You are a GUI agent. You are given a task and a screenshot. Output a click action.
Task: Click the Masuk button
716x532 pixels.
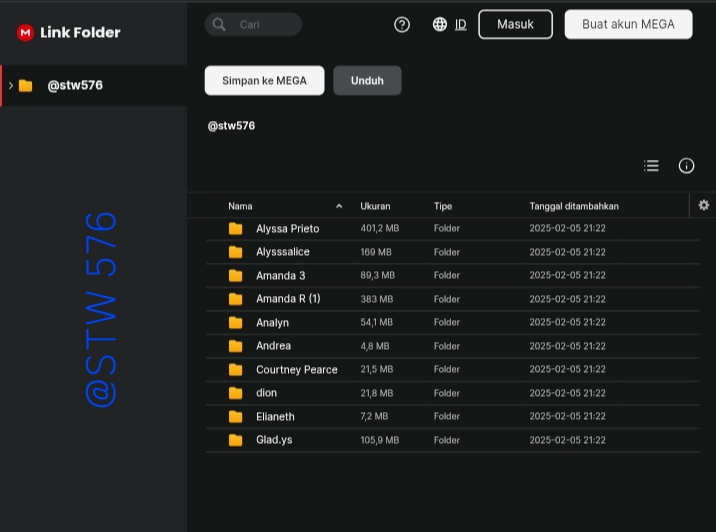point(515,24)
